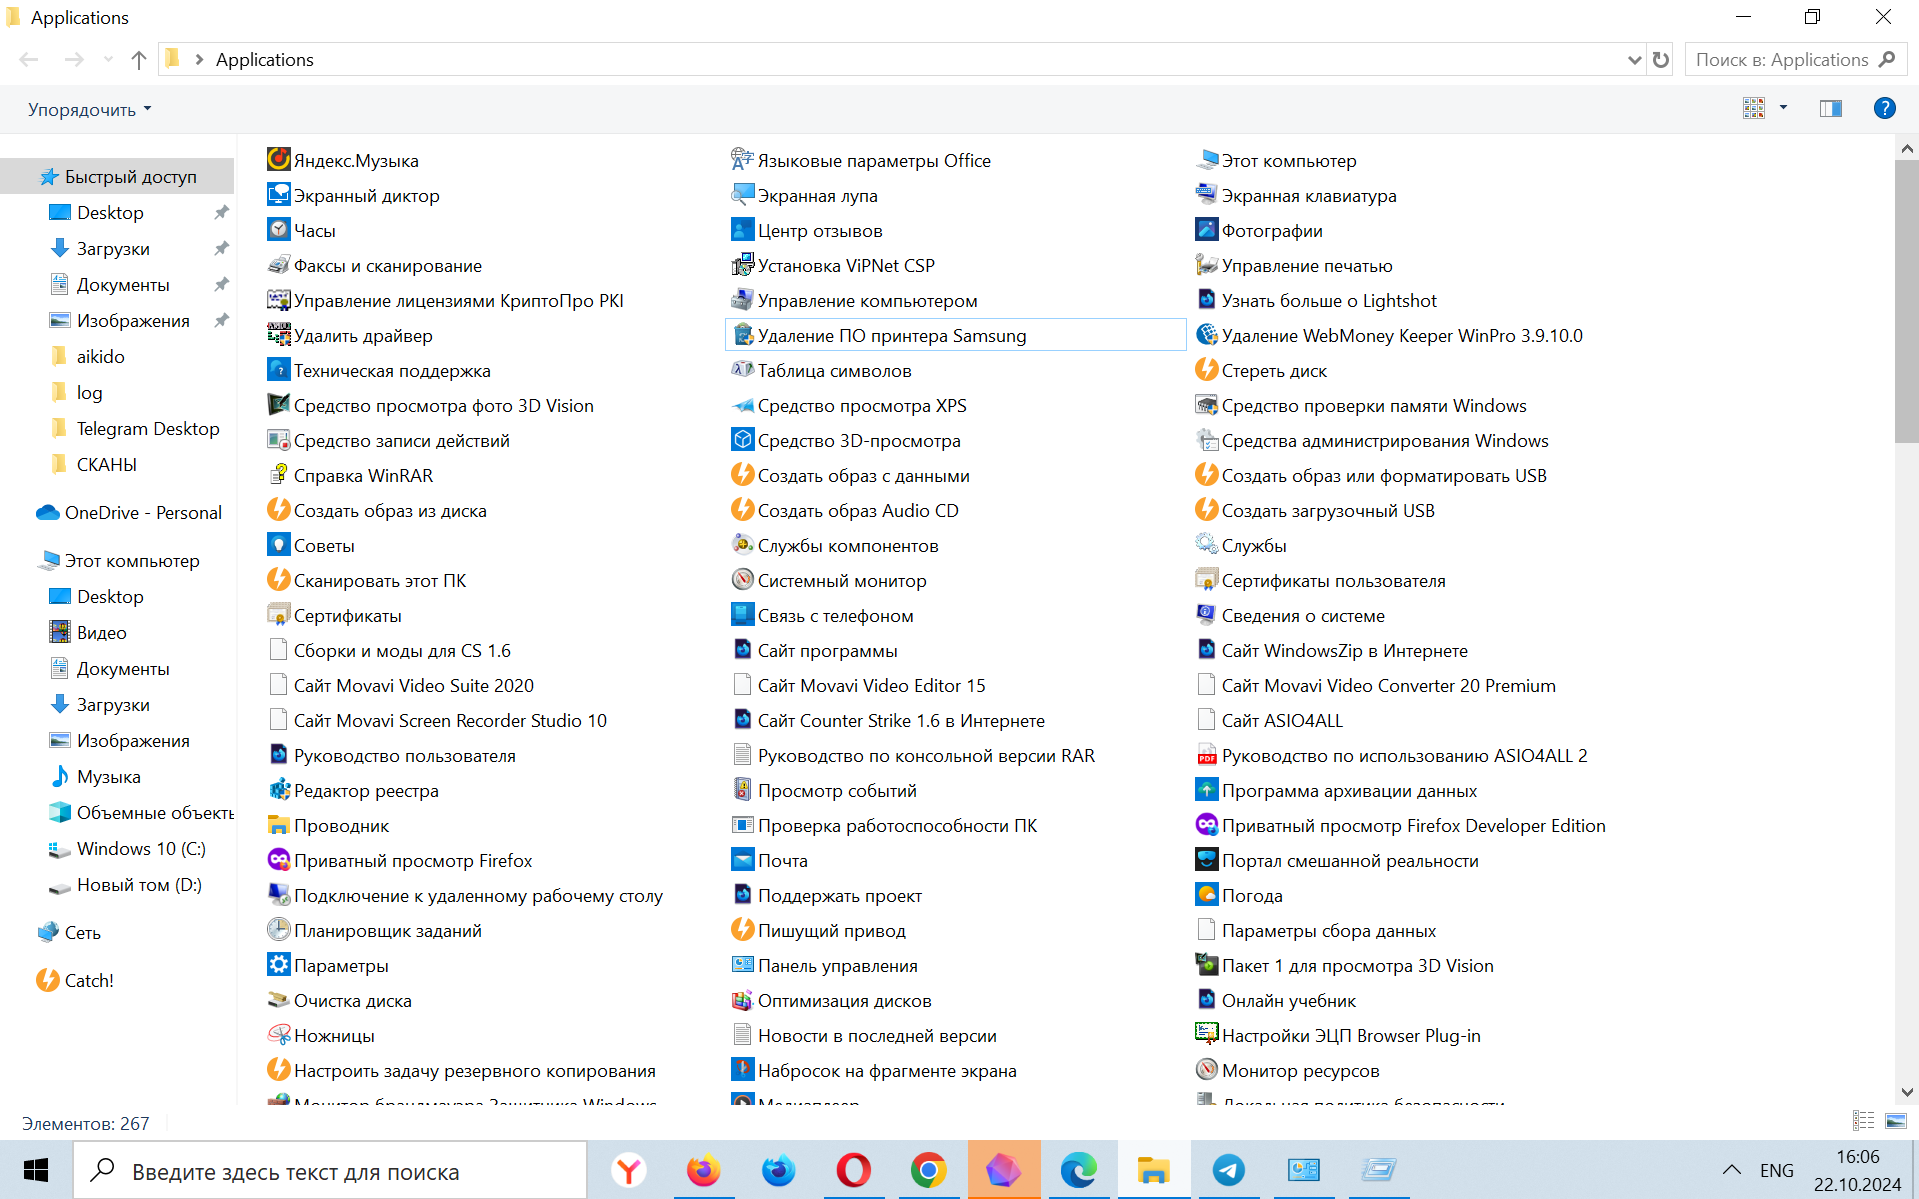Select Удаление ПО принтера Samsung item
This screenshot has height=1199, width=1919.
tap(955, 335)
